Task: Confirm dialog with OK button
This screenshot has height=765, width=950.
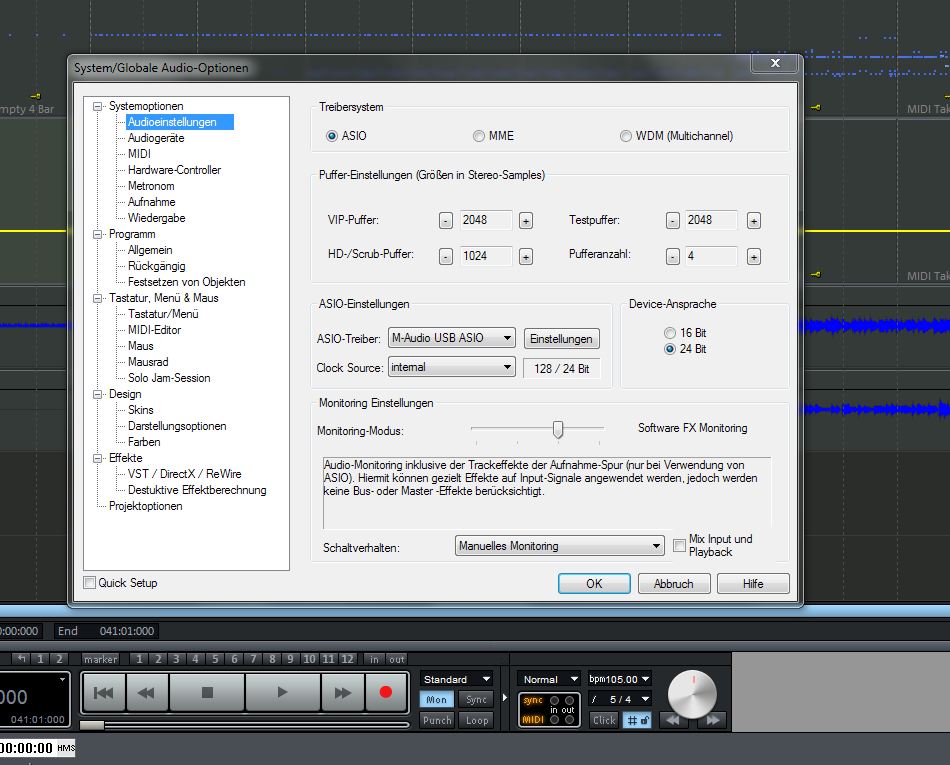Action: 594,583
